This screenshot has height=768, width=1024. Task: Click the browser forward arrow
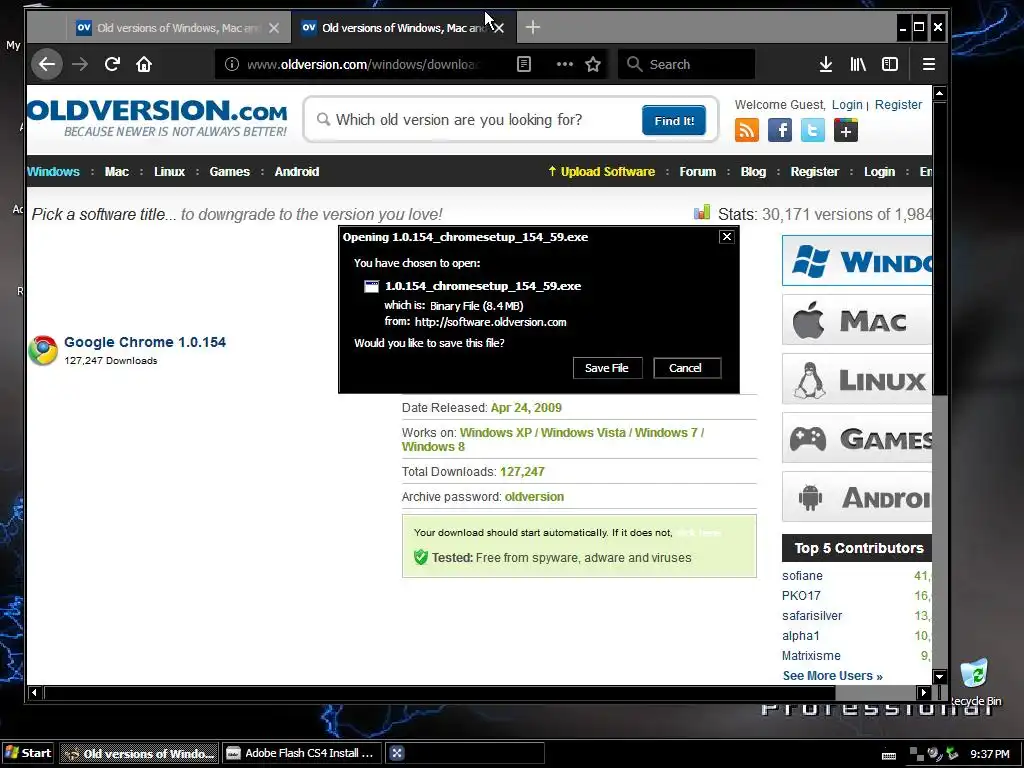tap(80, 64)
